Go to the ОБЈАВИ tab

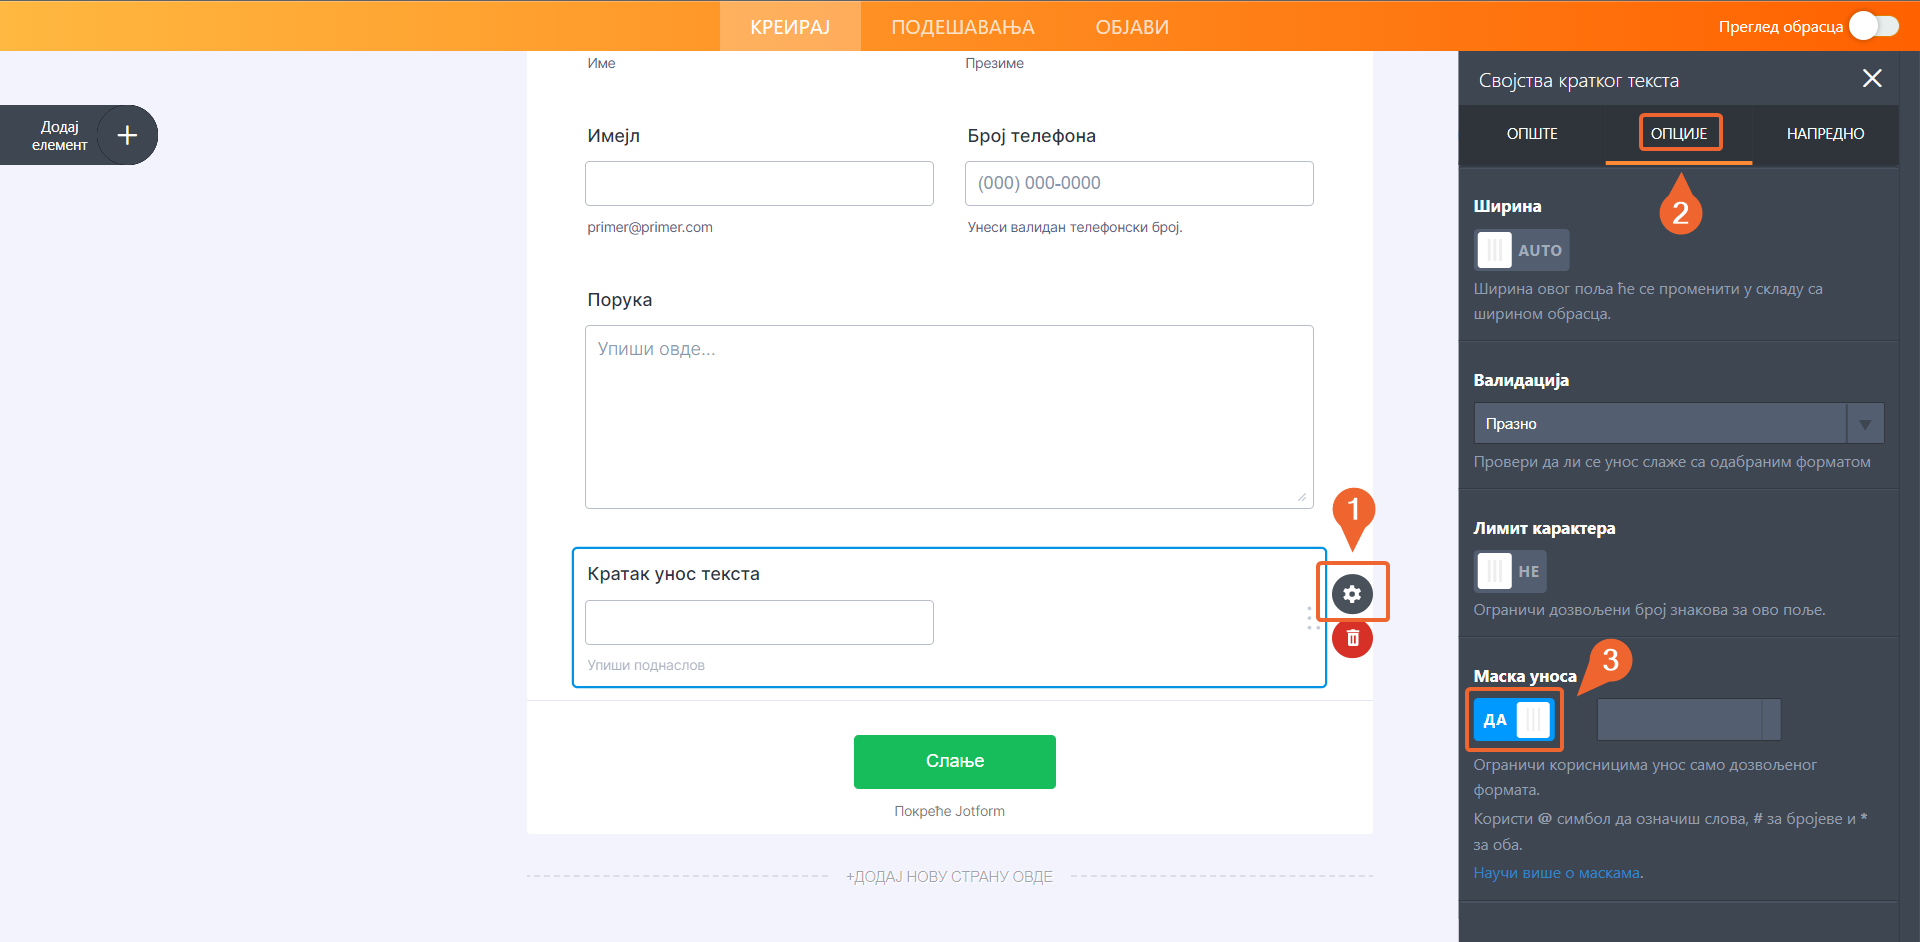1132,27
